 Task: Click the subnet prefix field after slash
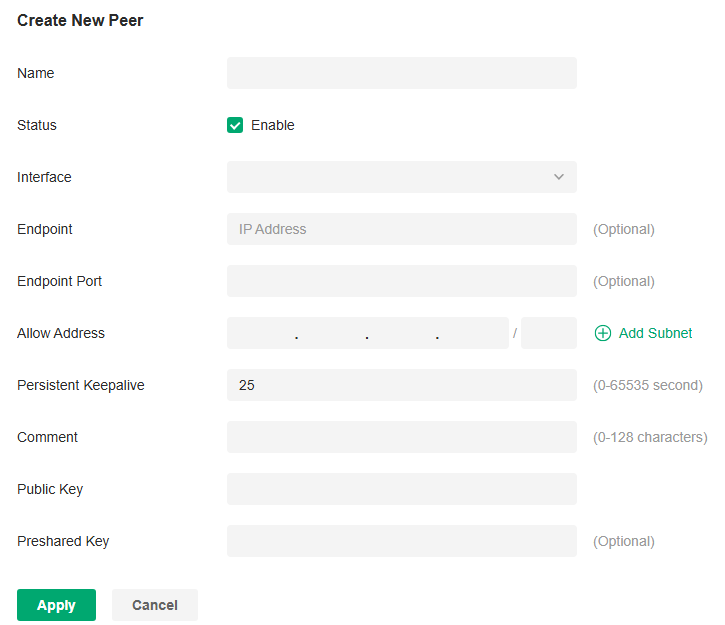(x=548, y=333)
